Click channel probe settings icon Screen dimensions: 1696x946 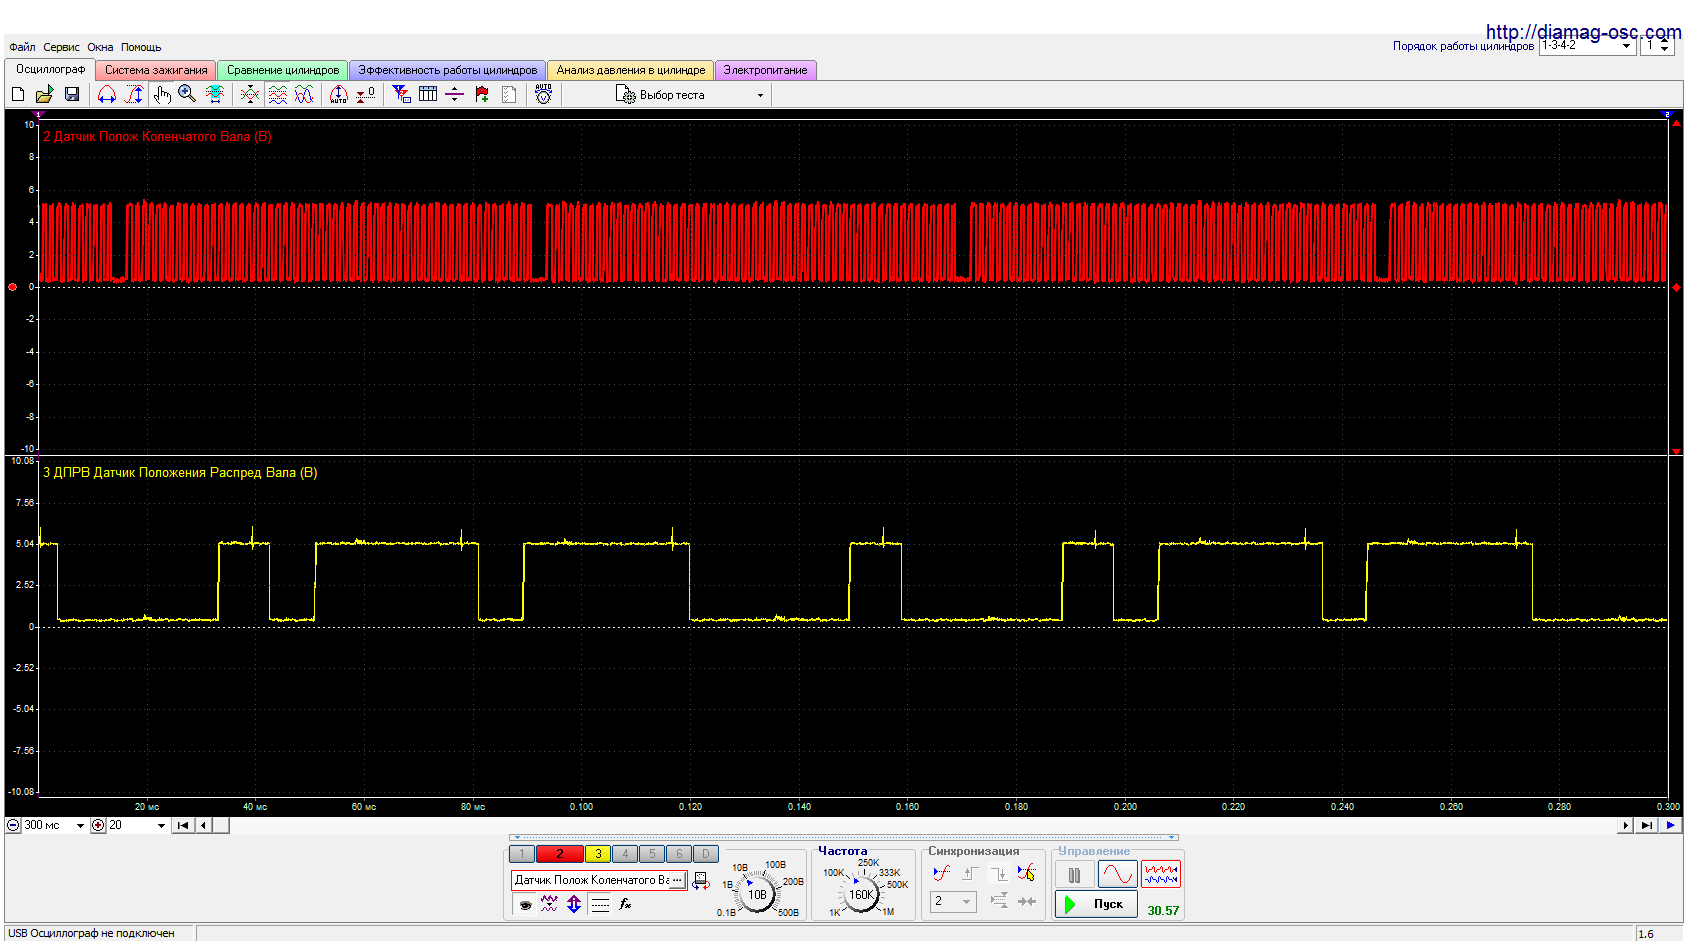701,881
